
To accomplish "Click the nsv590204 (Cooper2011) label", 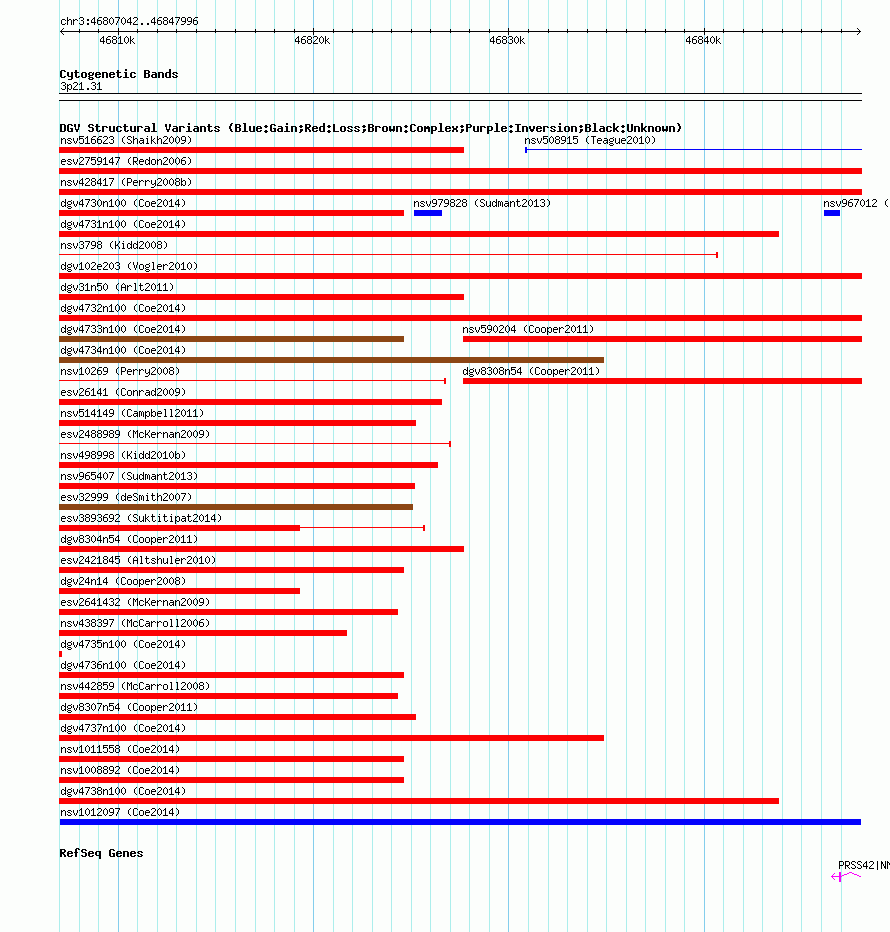I will coord(528,329).
